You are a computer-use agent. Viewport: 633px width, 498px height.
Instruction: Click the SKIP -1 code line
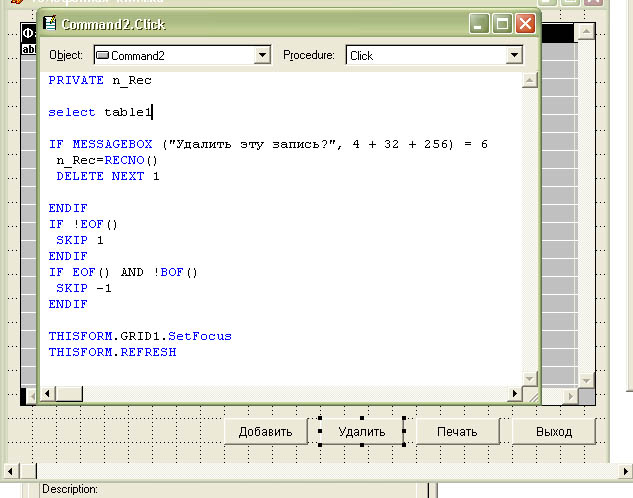click(84, 288)
